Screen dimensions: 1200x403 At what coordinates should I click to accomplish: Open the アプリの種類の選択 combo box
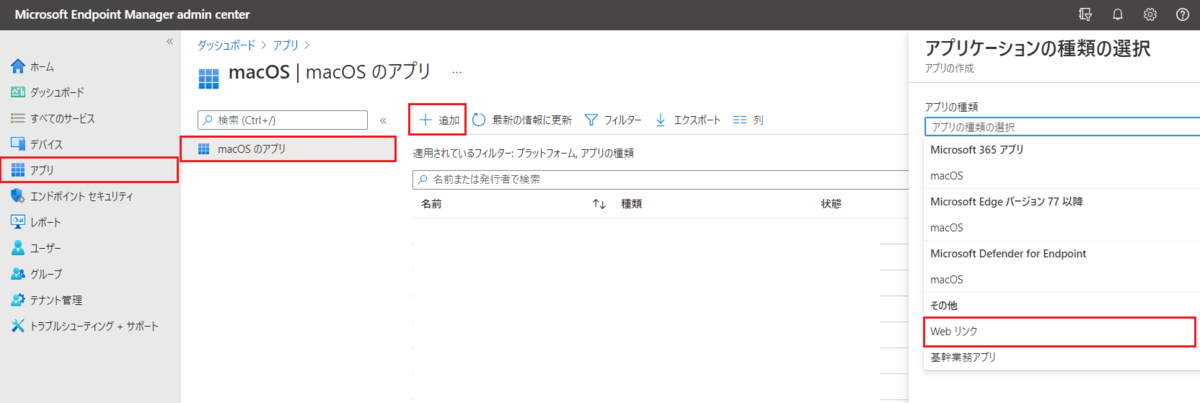(1062, 127)
